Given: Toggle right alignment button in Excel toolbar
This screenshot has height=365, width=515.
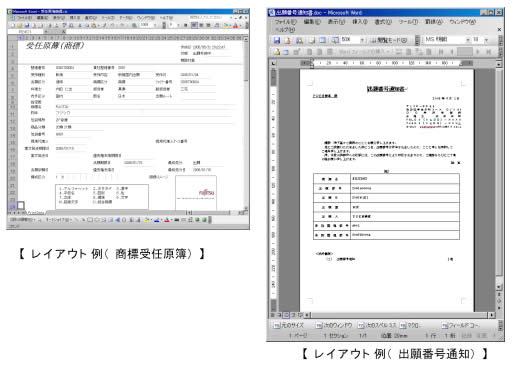Looking at the screenshot, I should tap(208, 25).
